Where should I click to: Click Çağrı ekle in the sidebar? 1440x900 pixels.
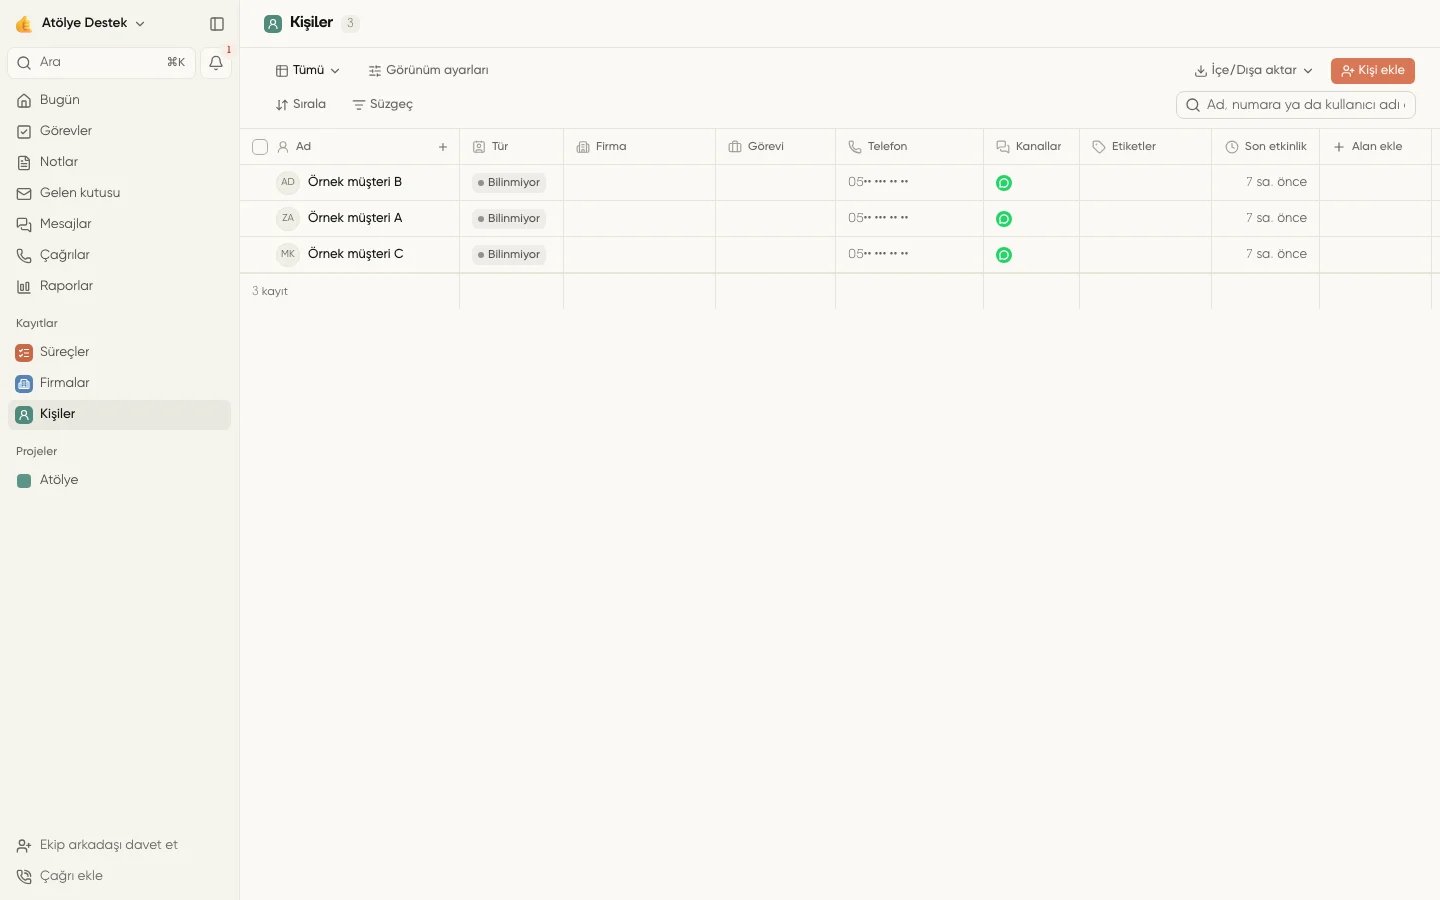[119, 876]
